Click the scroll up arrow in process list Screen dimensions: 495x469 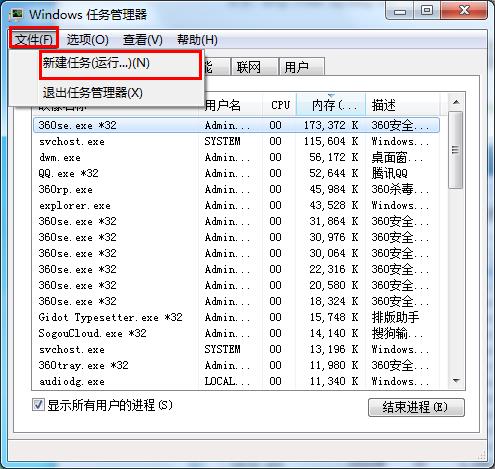click(x=456, y=102)
